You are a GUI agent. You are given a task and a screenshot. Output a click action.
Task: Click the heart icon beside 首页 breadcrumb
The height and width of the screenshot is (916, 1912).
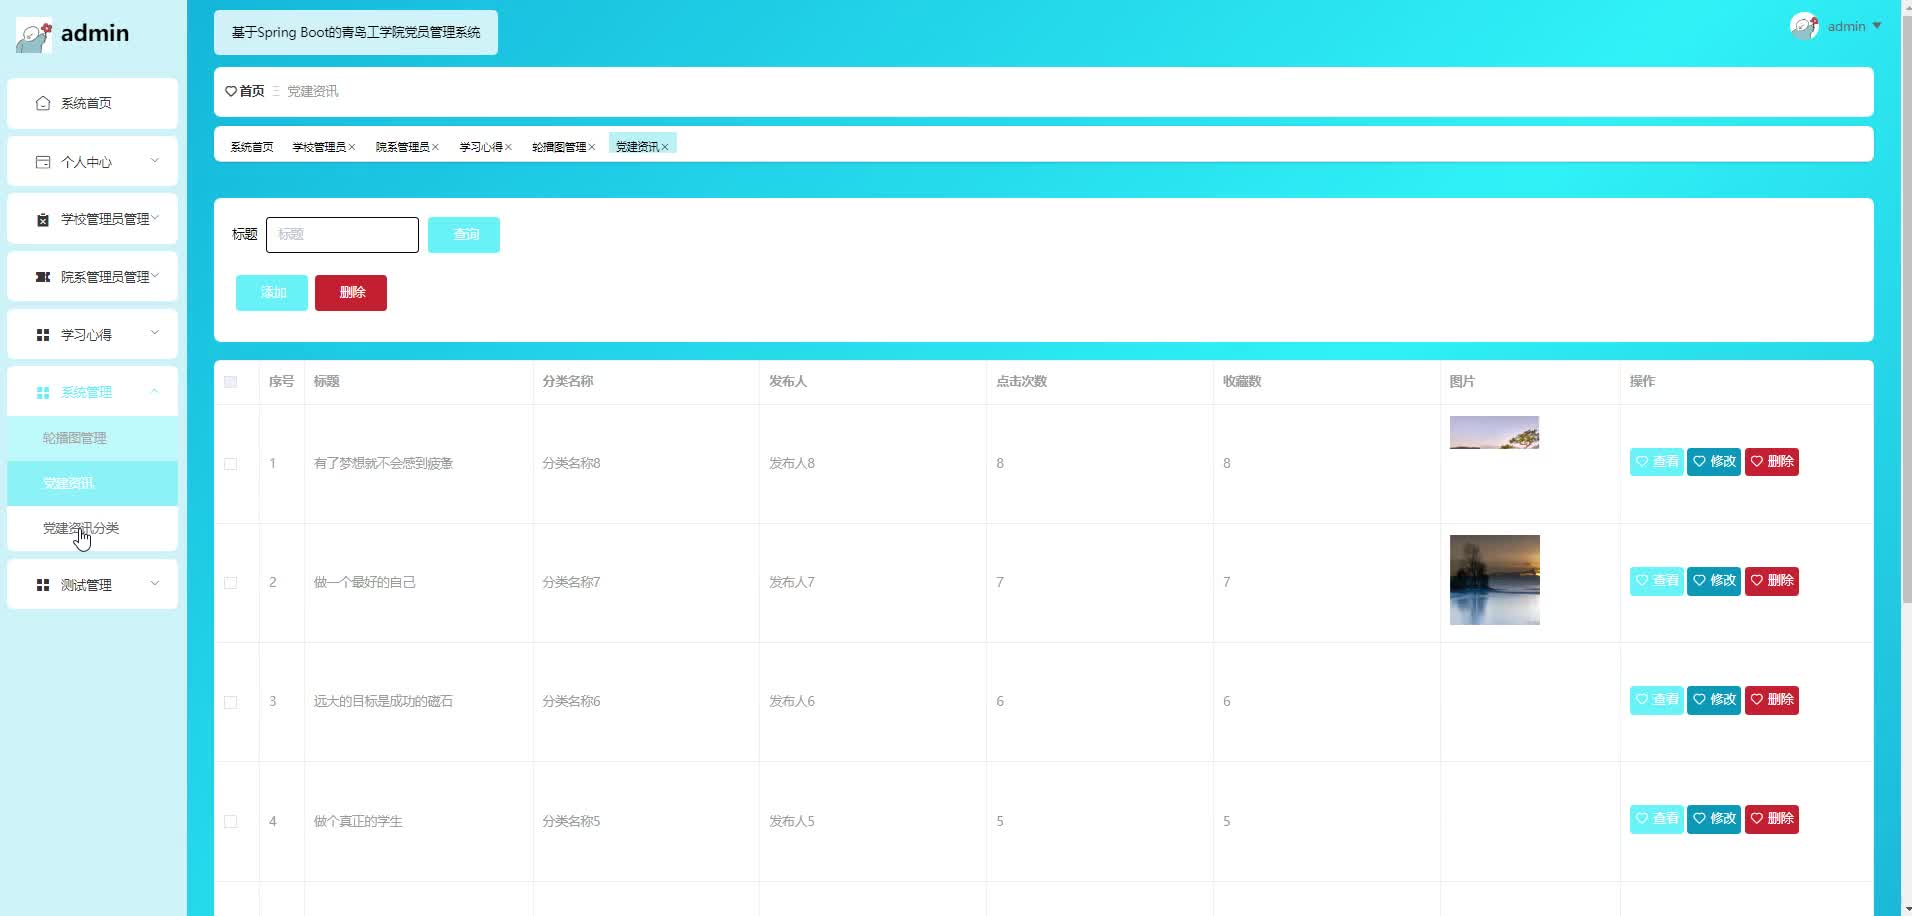coord(231,91)
